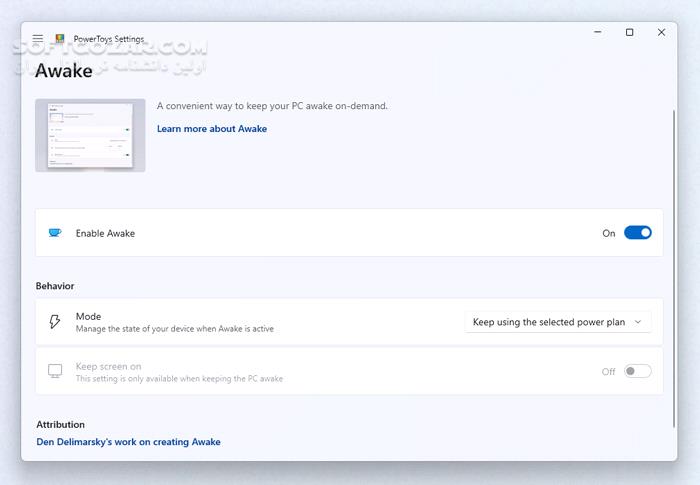Click the vertical scrollbar of the settings page

674,268
